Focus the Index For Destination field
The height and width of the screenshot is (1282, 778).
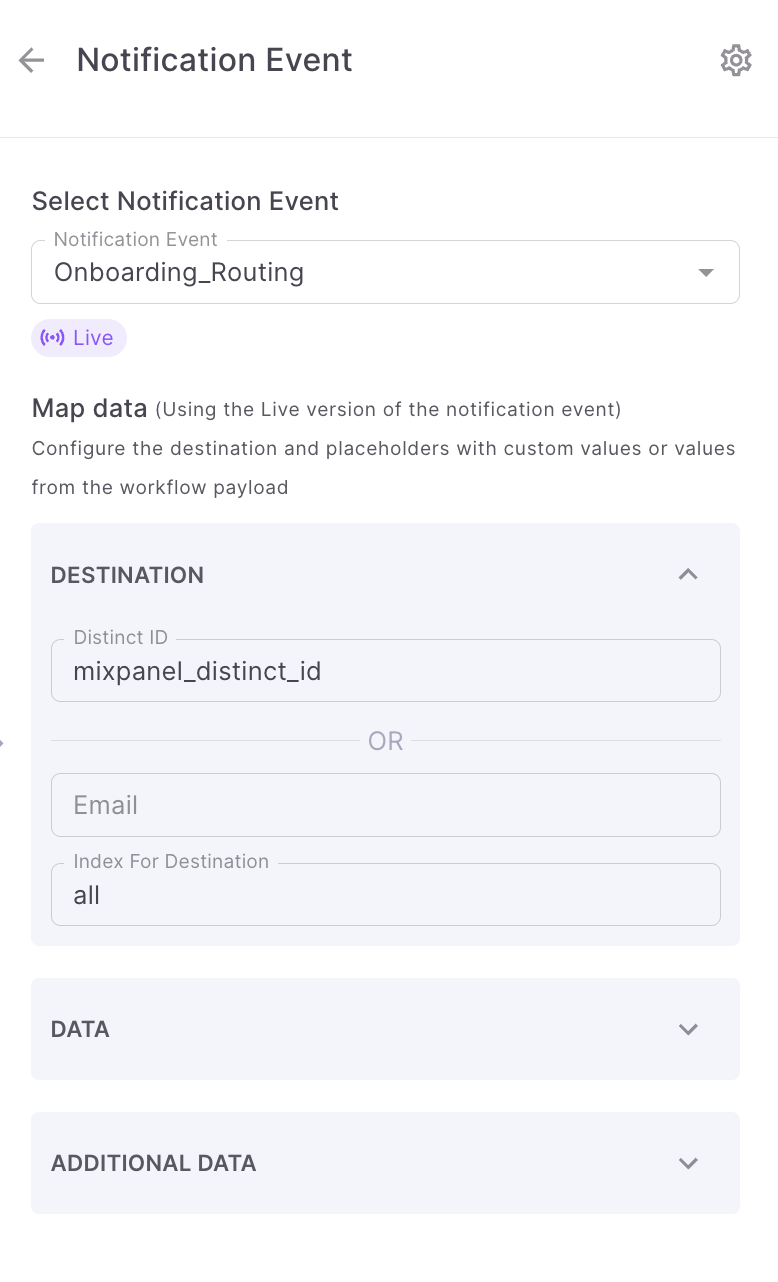tap(385, 895)
